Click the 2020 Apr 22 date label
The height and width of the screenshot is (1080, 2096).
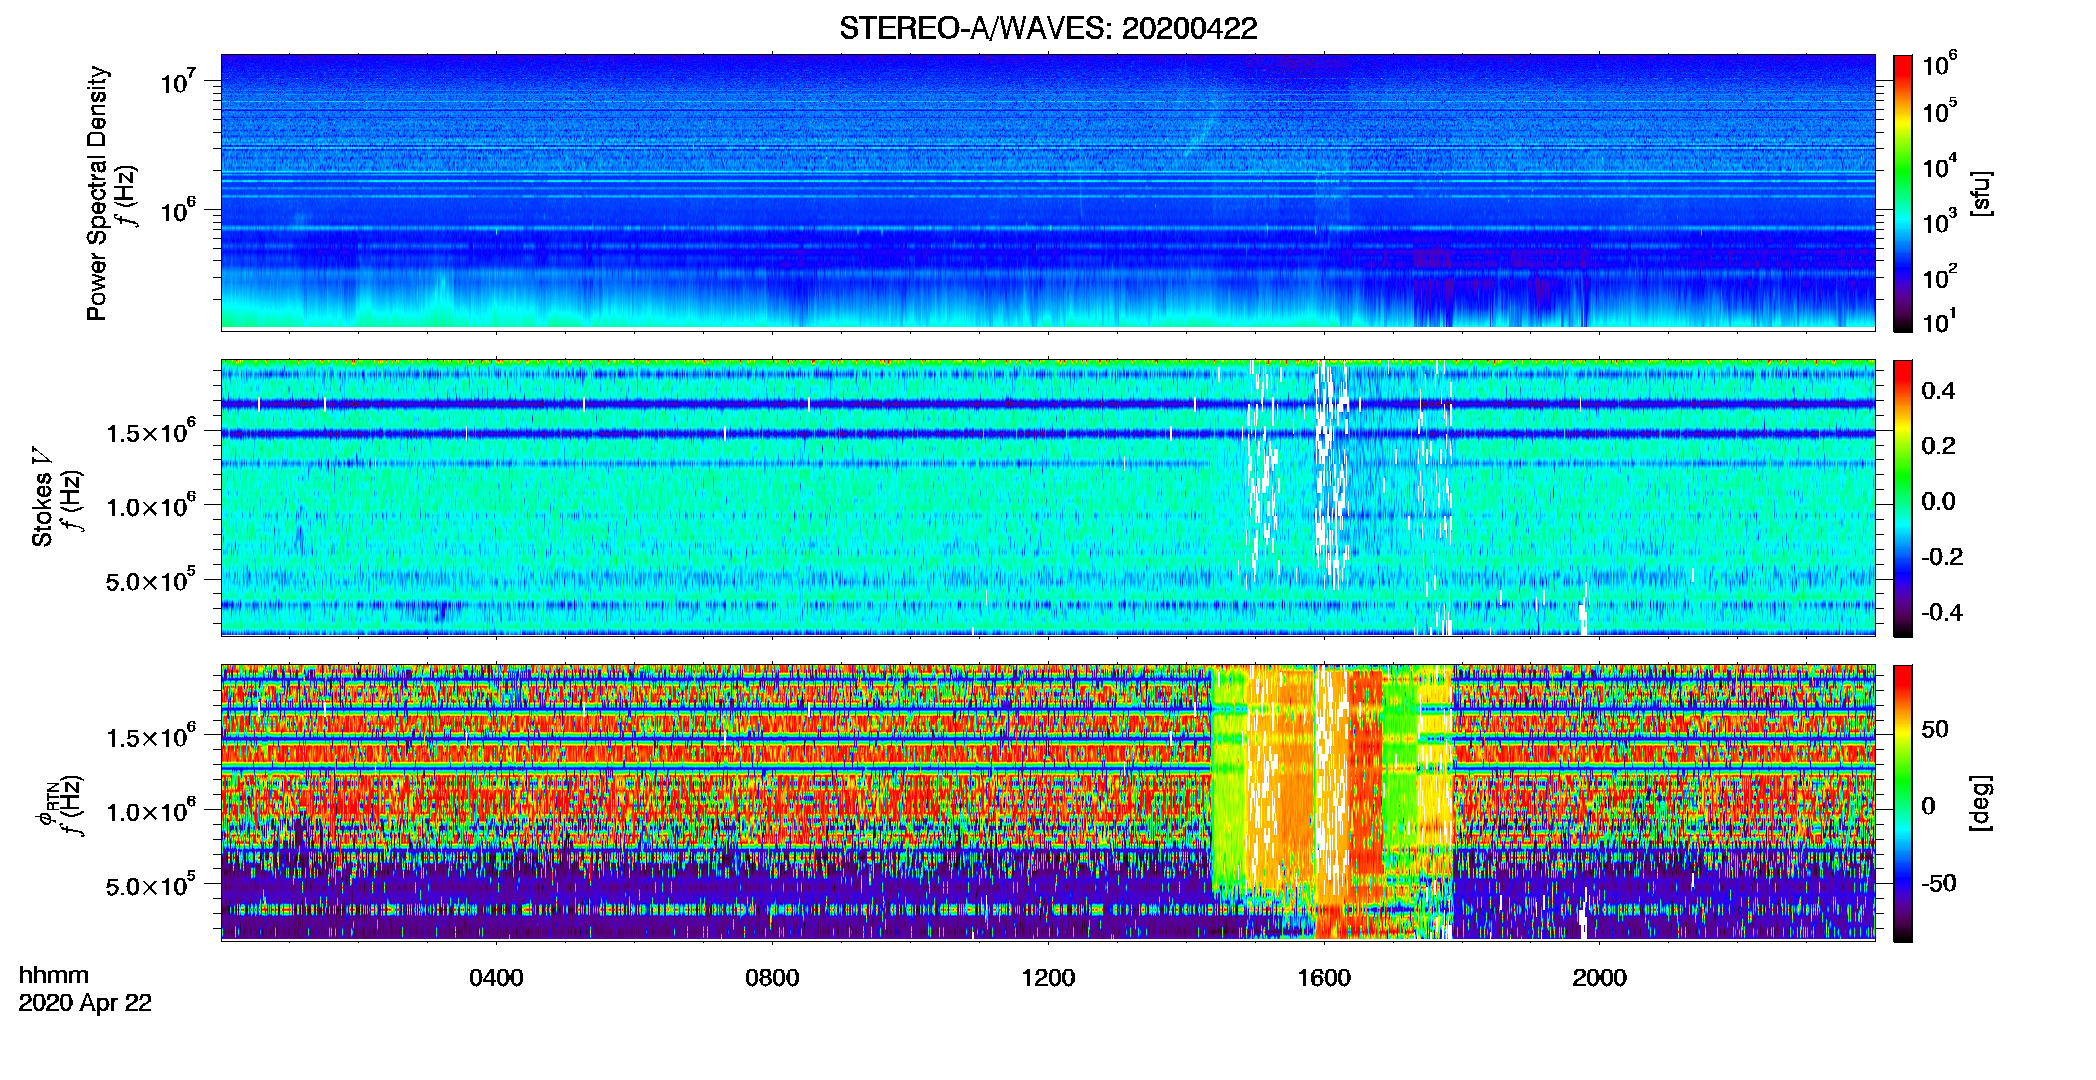(85, 1003)
